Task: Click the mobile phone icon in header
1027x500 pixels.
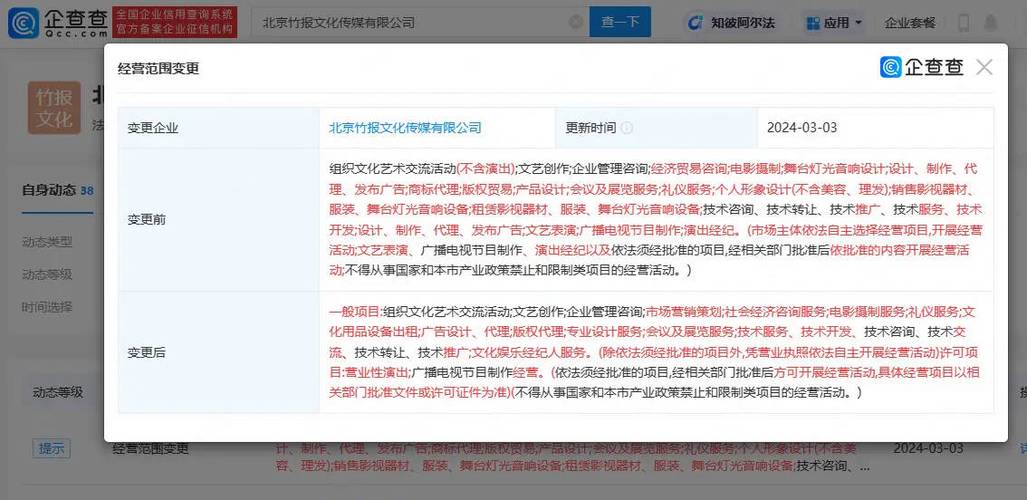Action: tap(963, 23)
